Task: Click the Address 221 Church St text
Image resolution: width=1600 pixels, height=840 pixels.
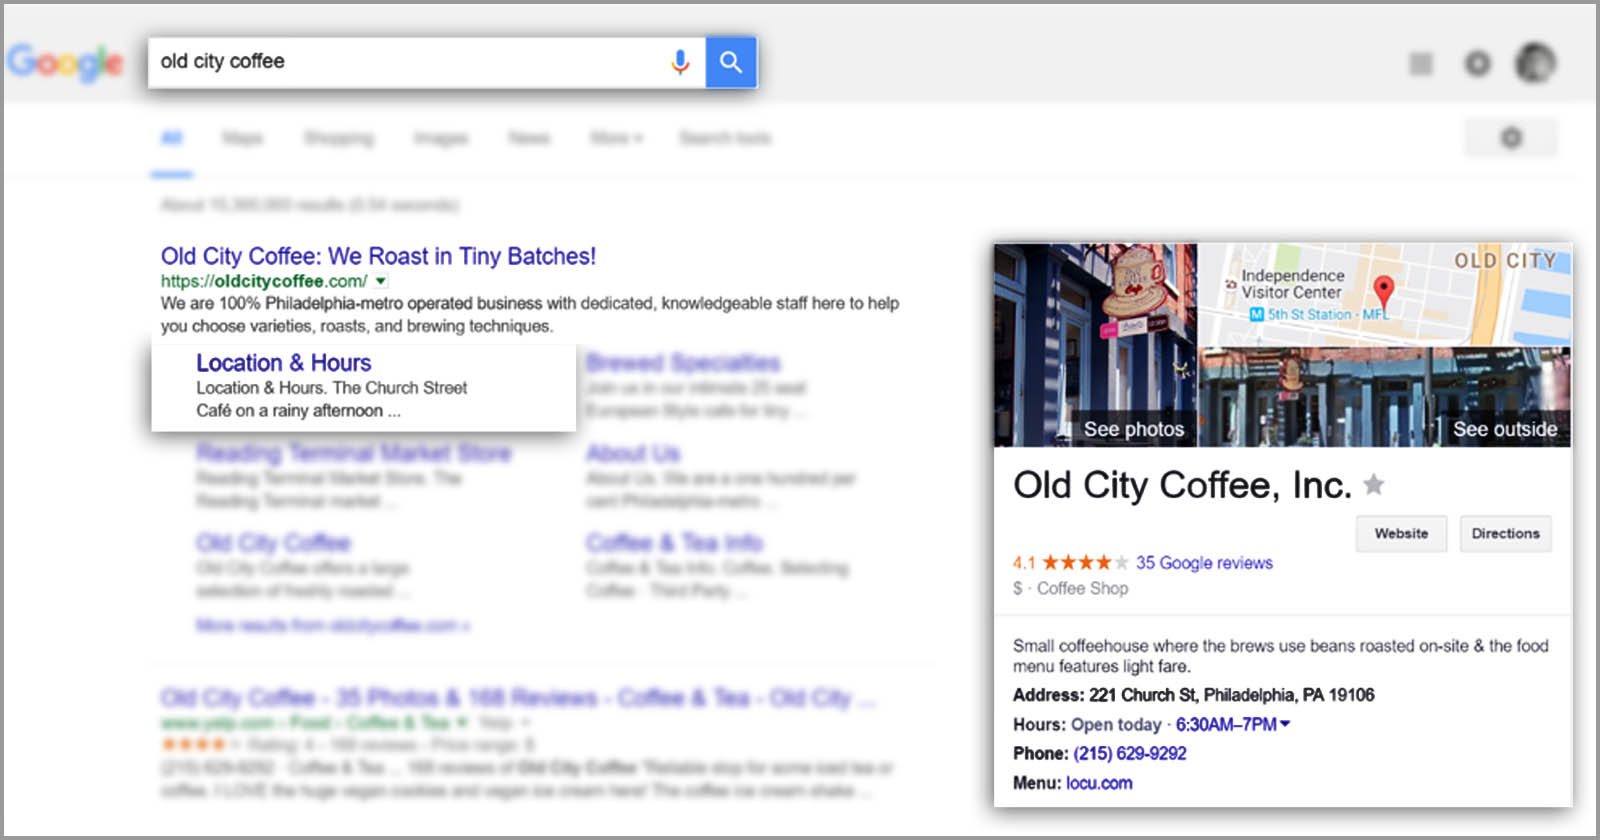Action: pyautogui.click(x=1194, y=695)
